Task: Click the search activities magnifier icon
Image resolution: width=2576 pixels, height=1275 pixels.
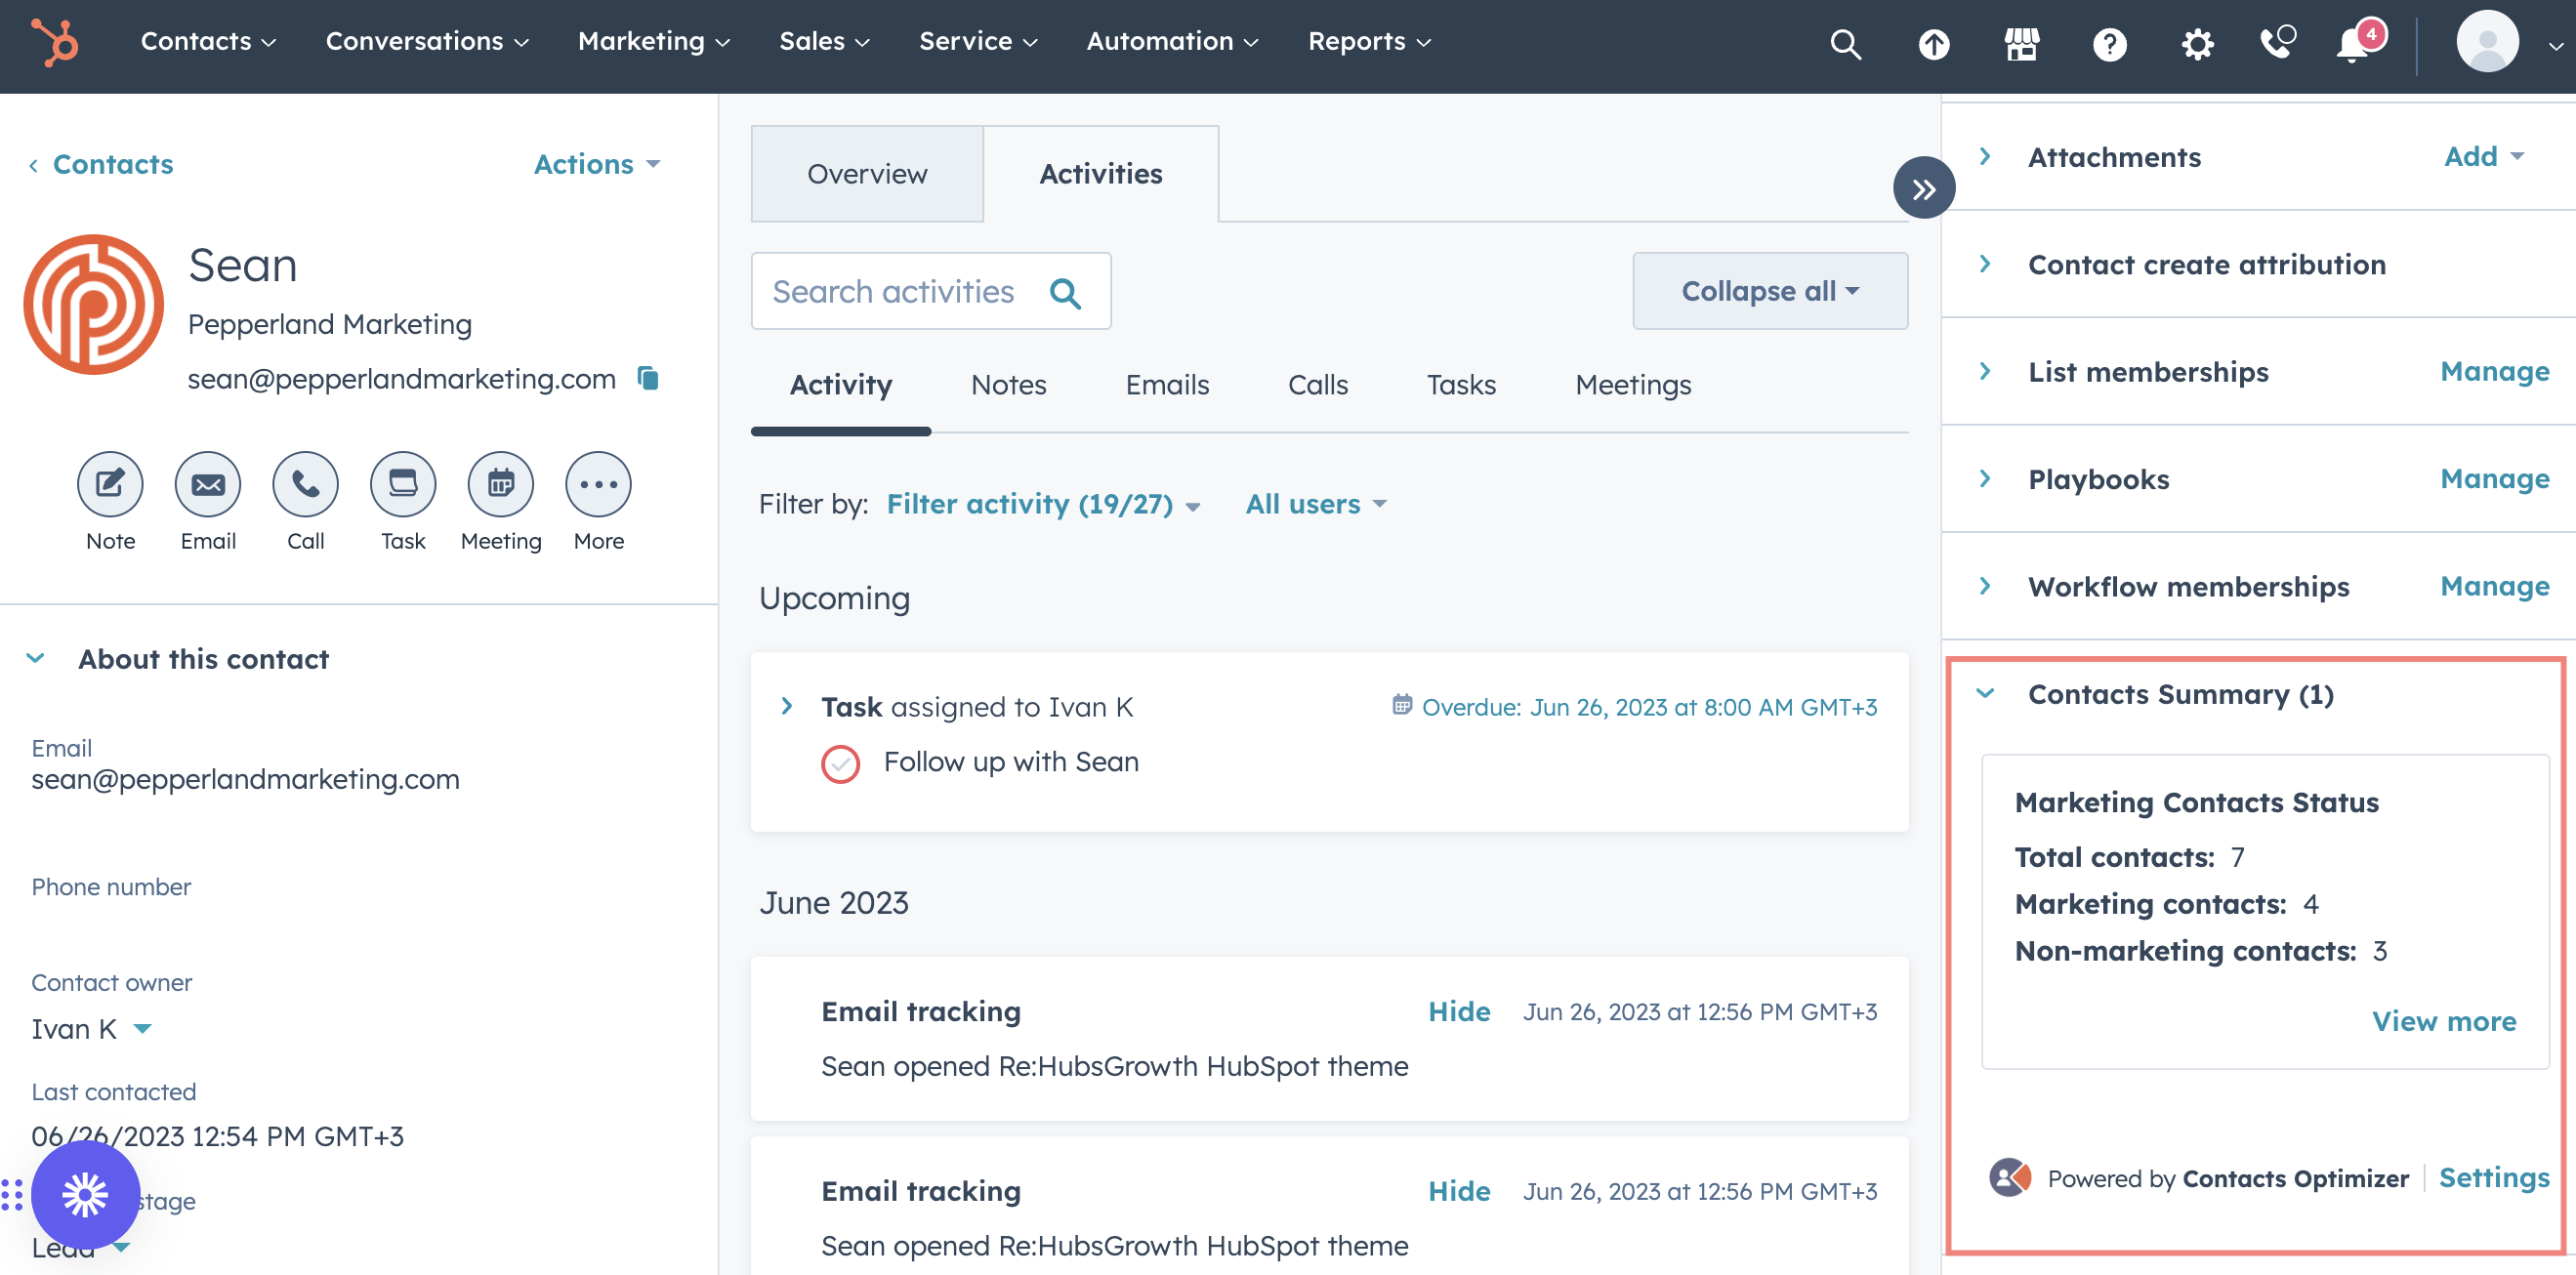Action: 1065,292
